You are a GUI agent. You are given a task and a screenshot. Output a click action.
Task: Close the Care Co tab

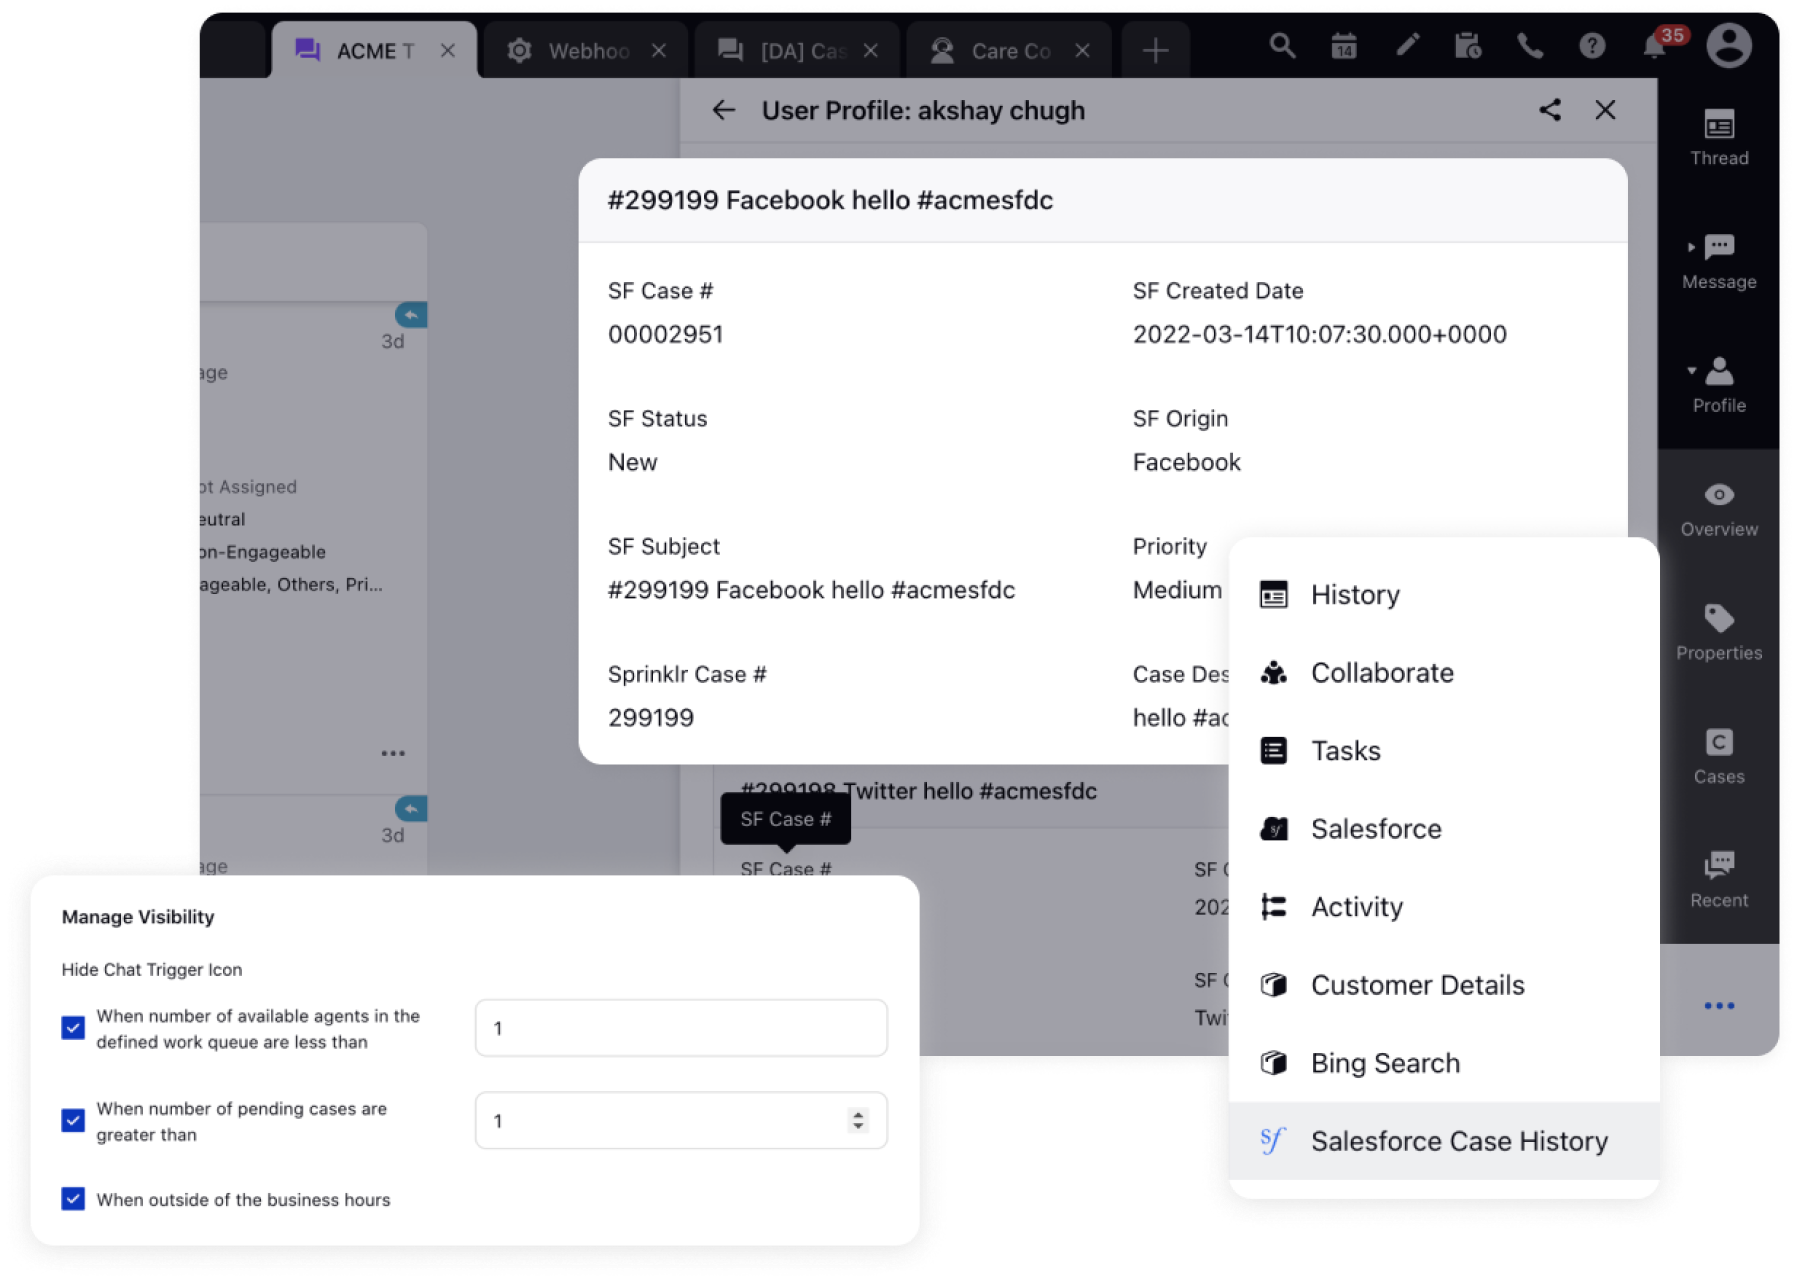tap(1082, 51)
